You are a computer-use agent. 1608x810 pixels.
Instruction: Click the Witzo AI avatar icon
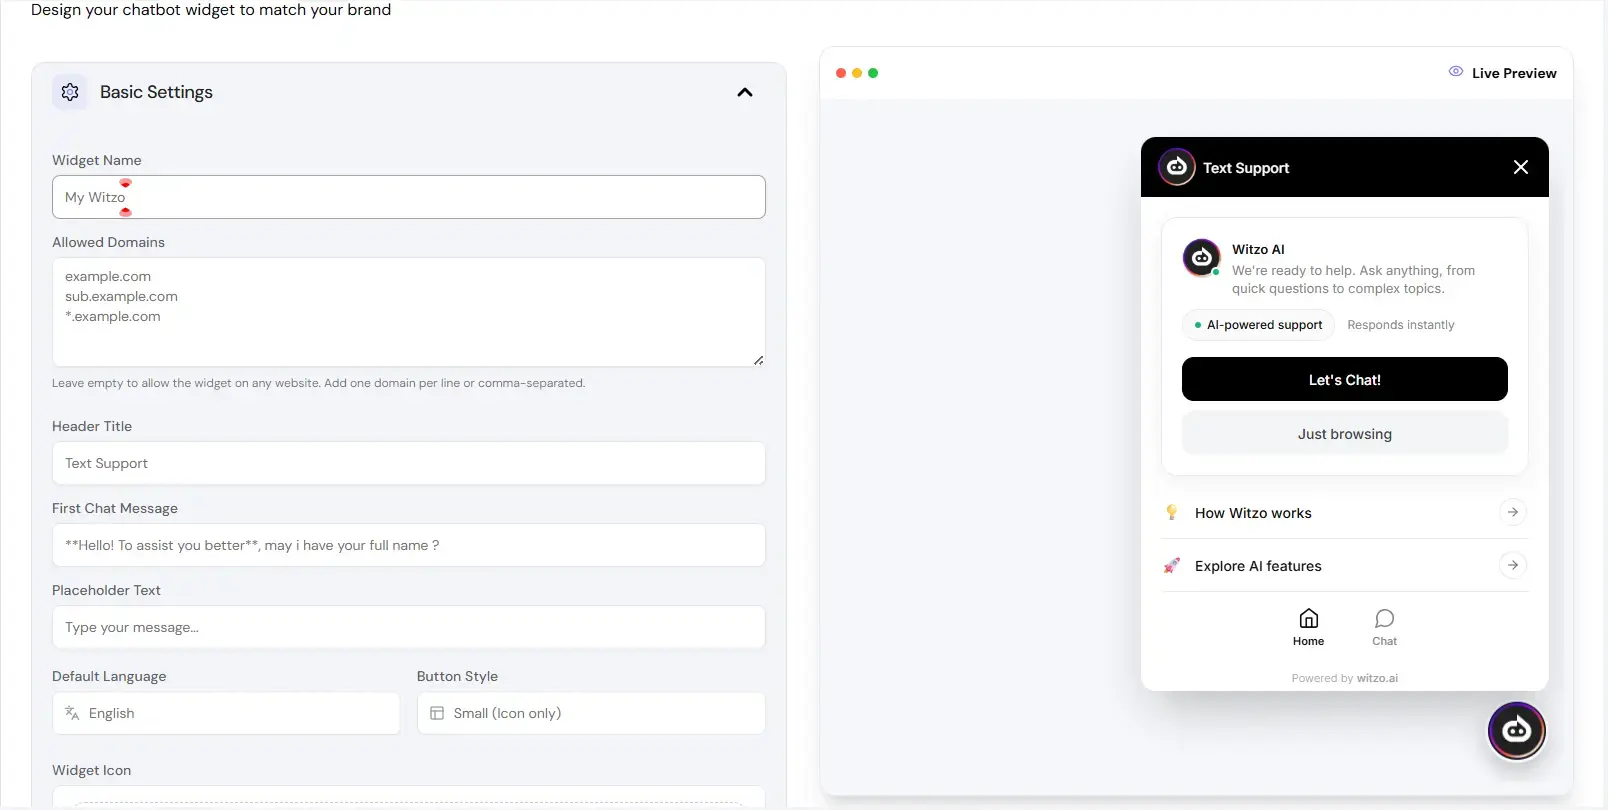point(1201,257)
